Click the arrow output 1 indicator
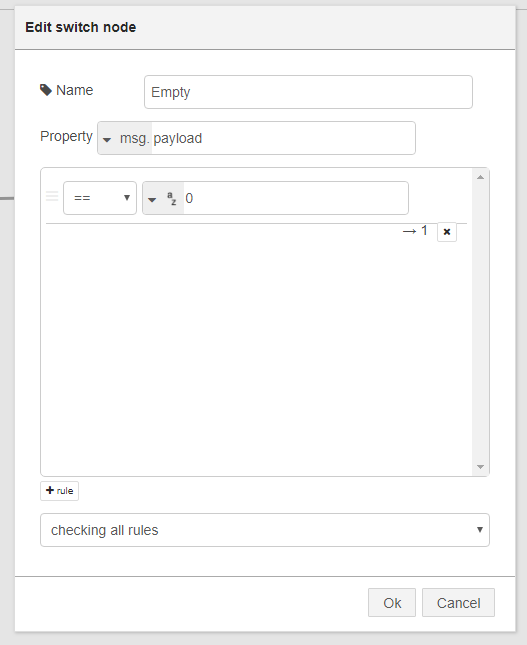Viewport: 527px width, 645px height. coord(415,231)
